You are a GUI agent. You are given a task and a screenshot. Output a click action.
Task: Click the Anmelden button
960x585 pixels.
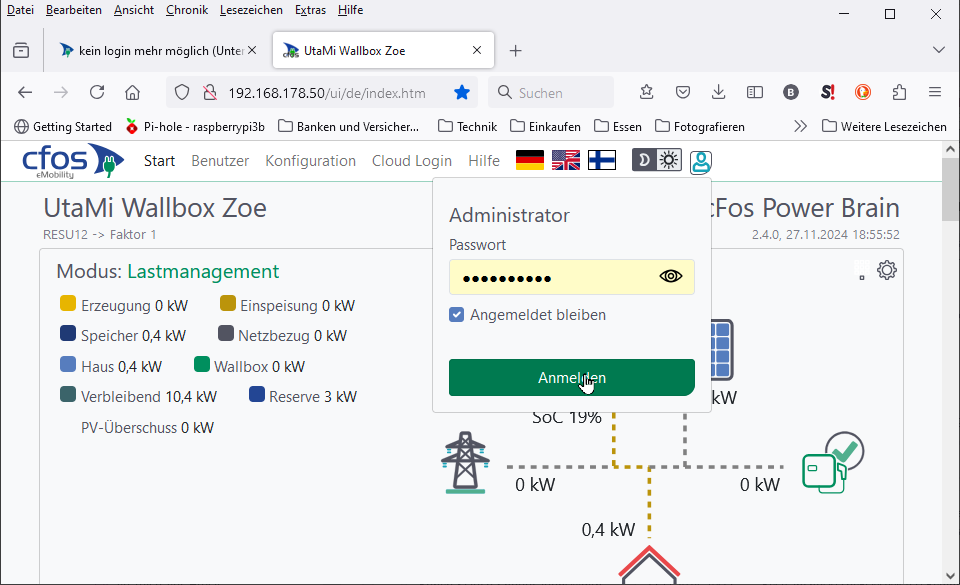pos(572,378)
